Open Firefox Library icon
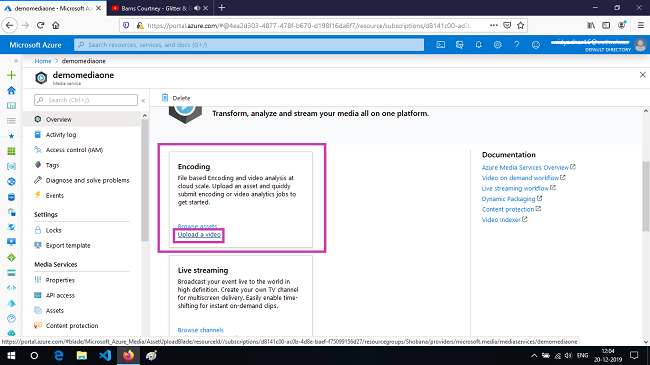The width and height of the screenshot is (650, 365). [591, 25]
